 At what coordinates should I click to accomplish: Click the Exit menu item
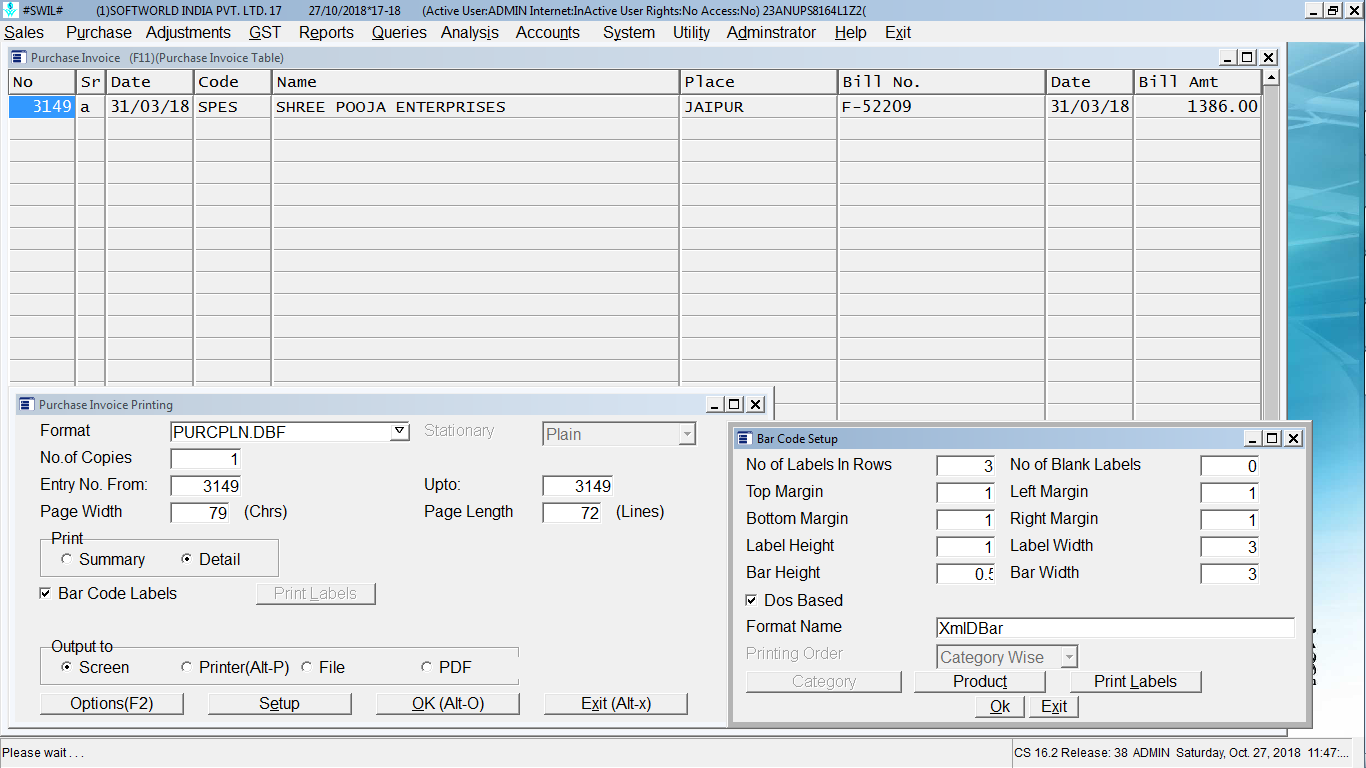pos(898,32)
